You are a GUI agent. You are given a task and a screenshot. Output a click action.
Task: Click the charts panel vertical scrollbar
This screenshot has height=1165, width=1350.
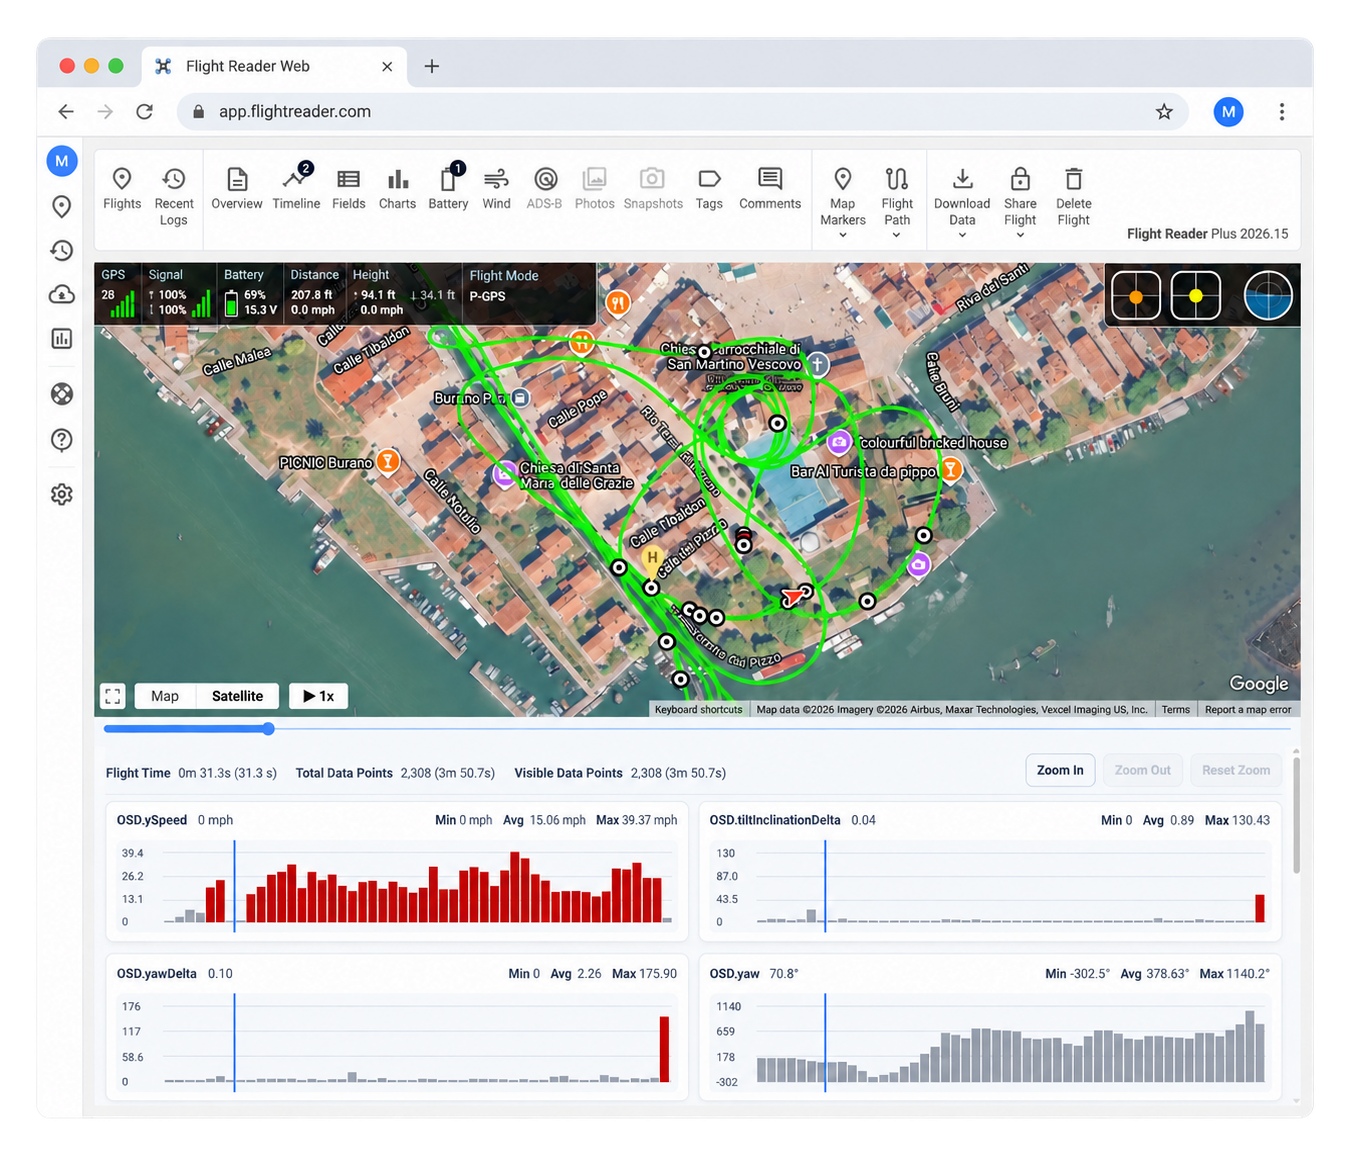[x=1297, y=815]
